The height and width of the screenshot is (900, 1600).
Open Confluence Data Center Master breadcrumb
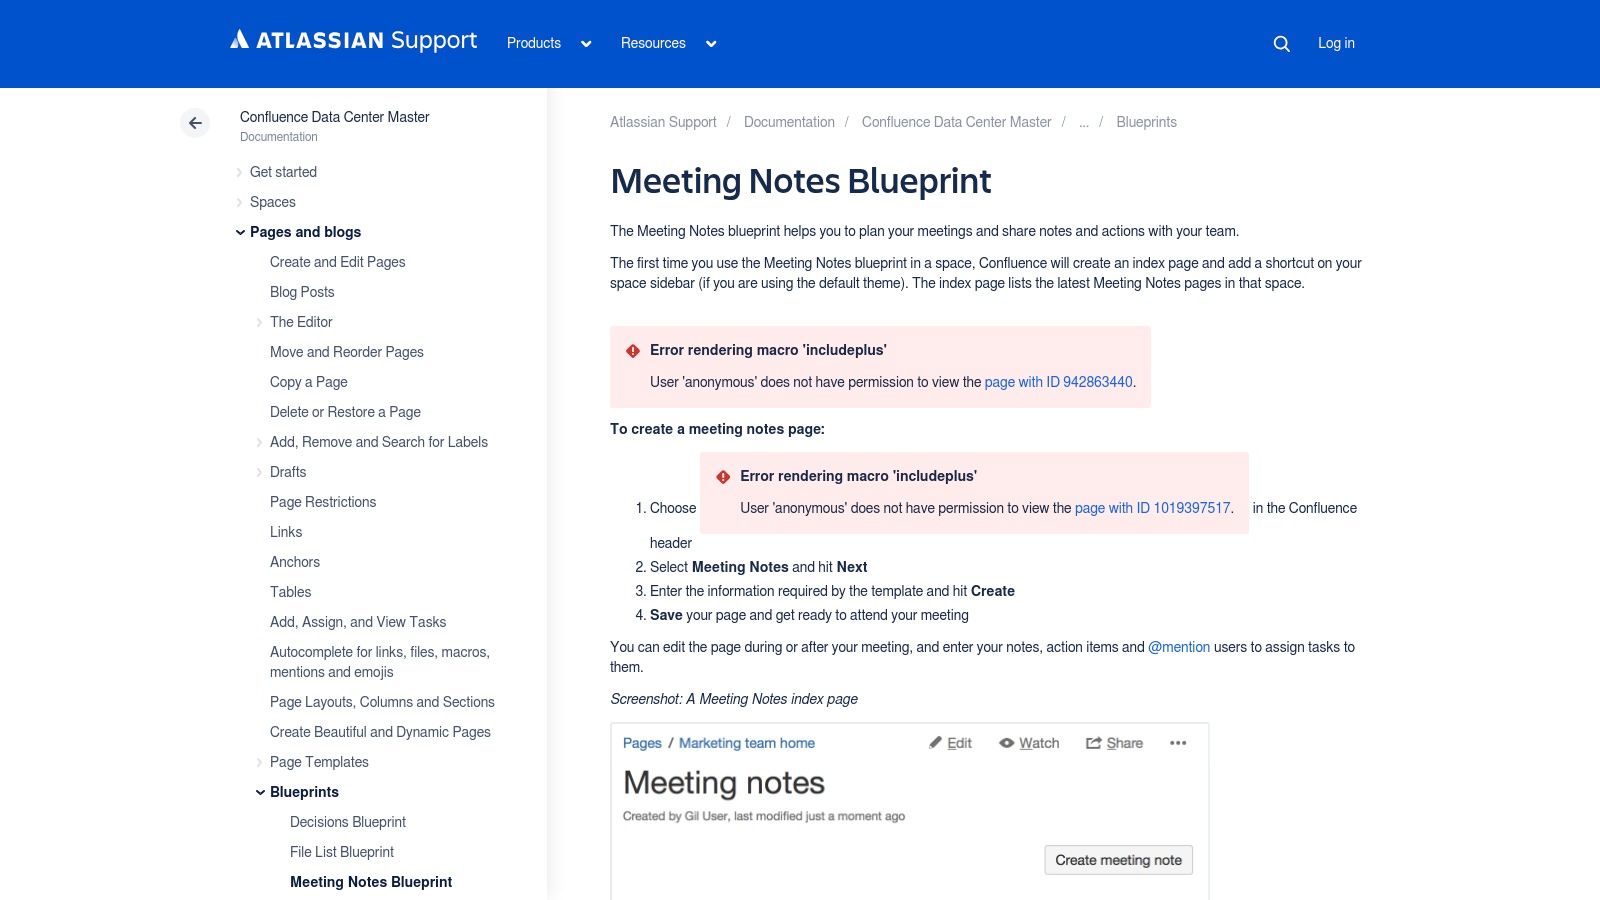click(x=956, y=122)
